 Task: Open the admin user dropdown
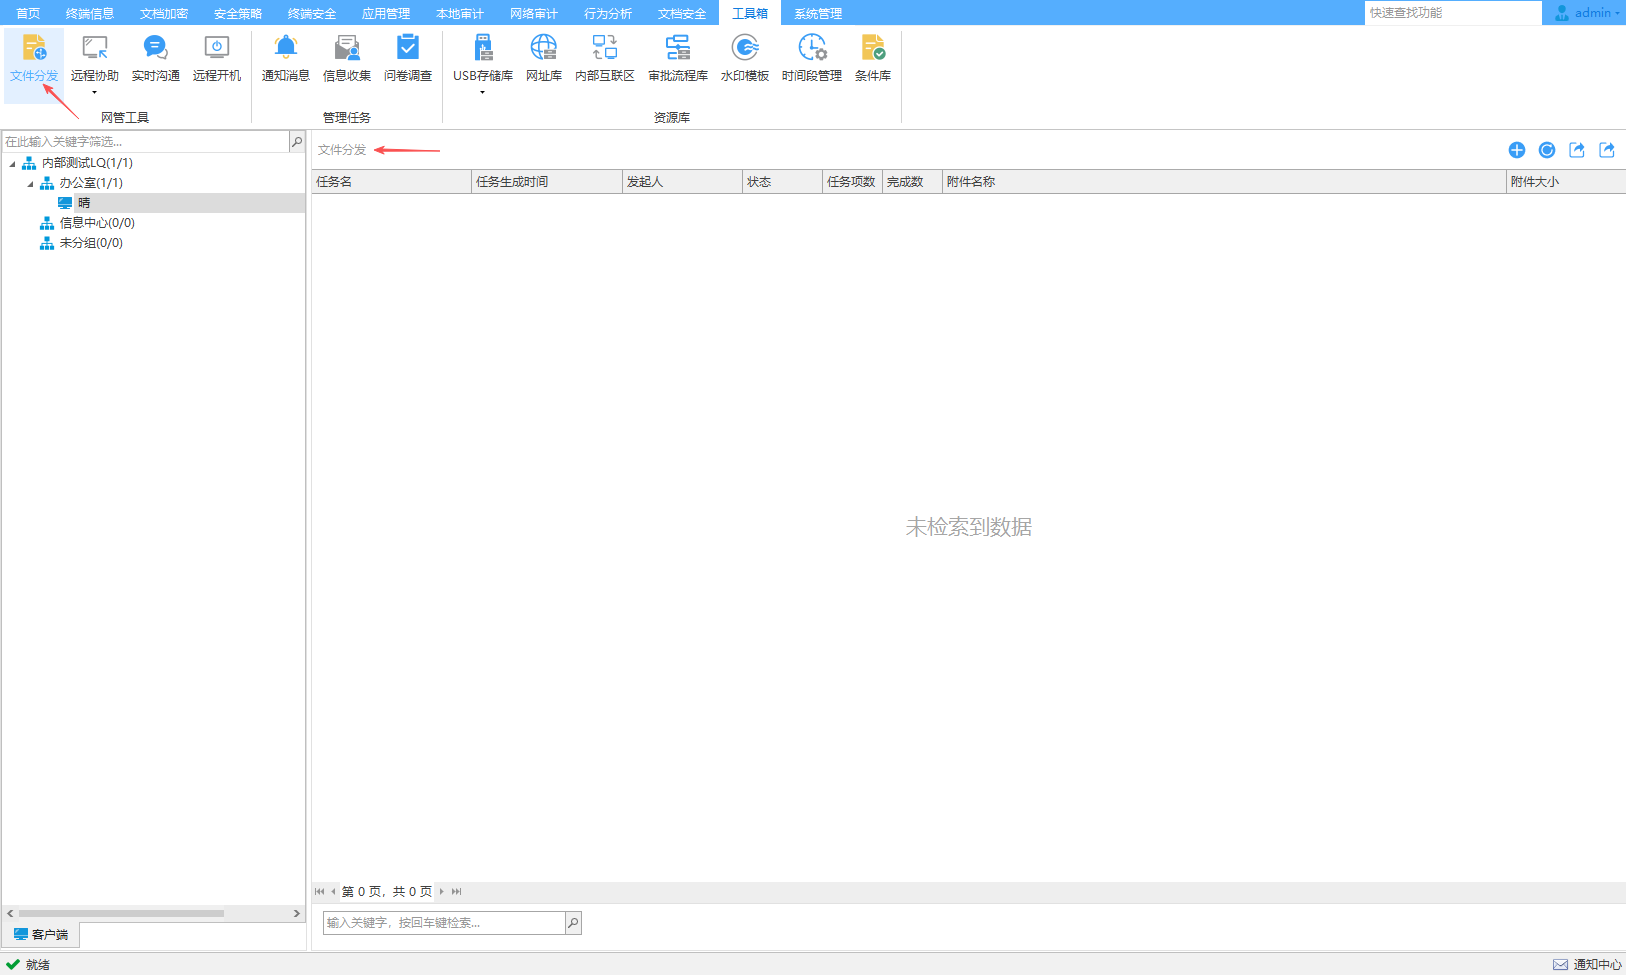(1590, 13)
